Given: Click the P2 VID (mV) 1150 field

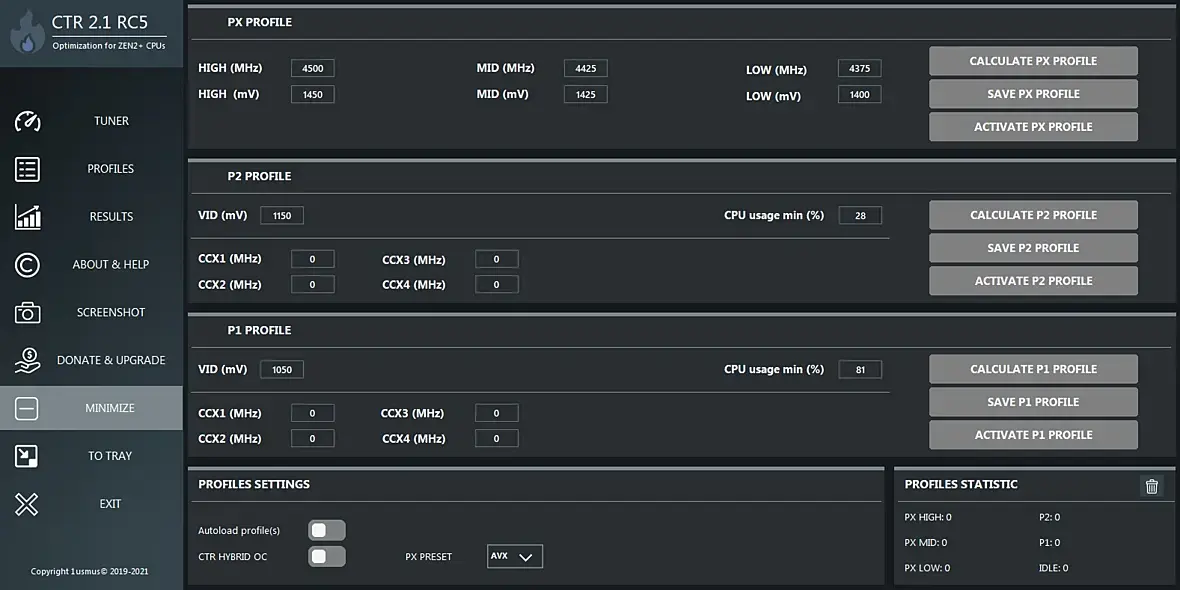Looking at the screenshot, I should tap(282, 216).
